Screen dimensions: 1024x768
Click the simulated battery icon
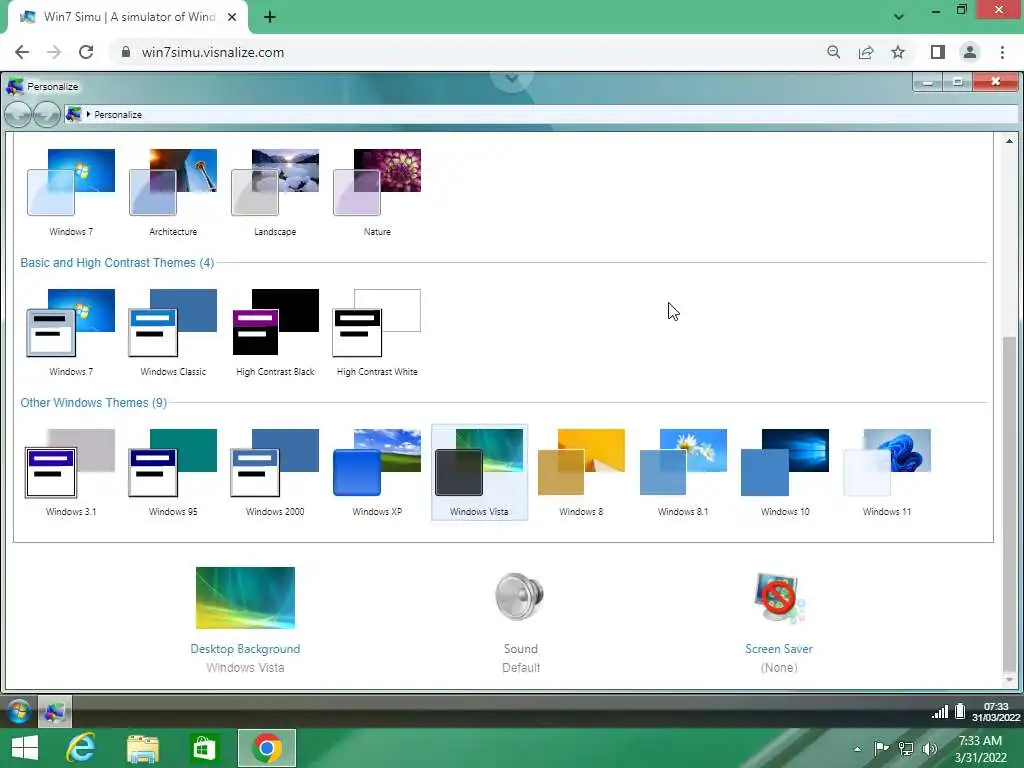pos(960,711)
